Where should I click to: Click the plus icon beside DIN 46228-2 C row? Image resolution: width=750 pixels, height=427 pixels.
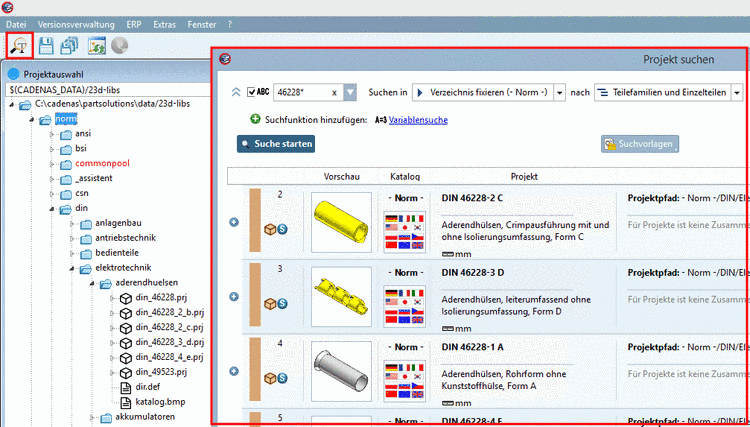(234, 222)
